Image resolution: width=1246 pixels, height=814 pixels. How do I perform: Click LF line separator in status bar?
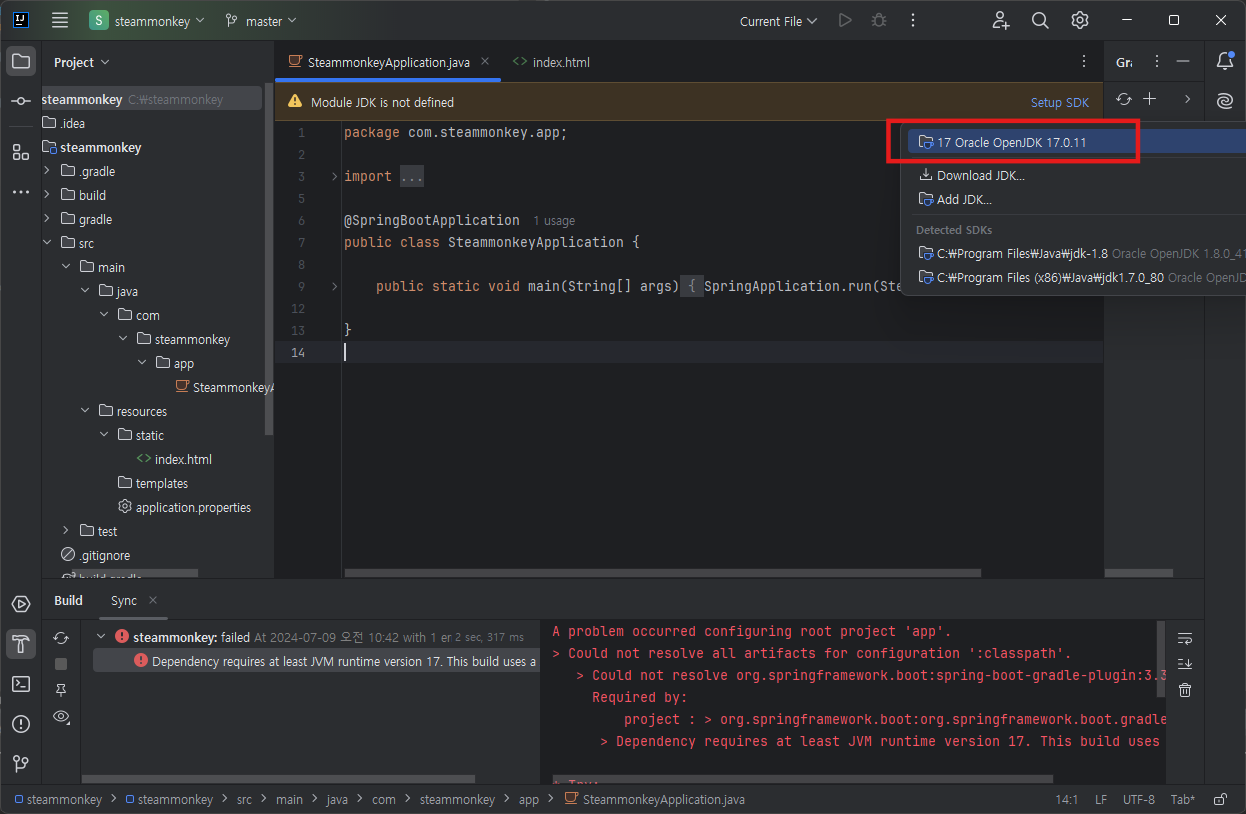1100,800
